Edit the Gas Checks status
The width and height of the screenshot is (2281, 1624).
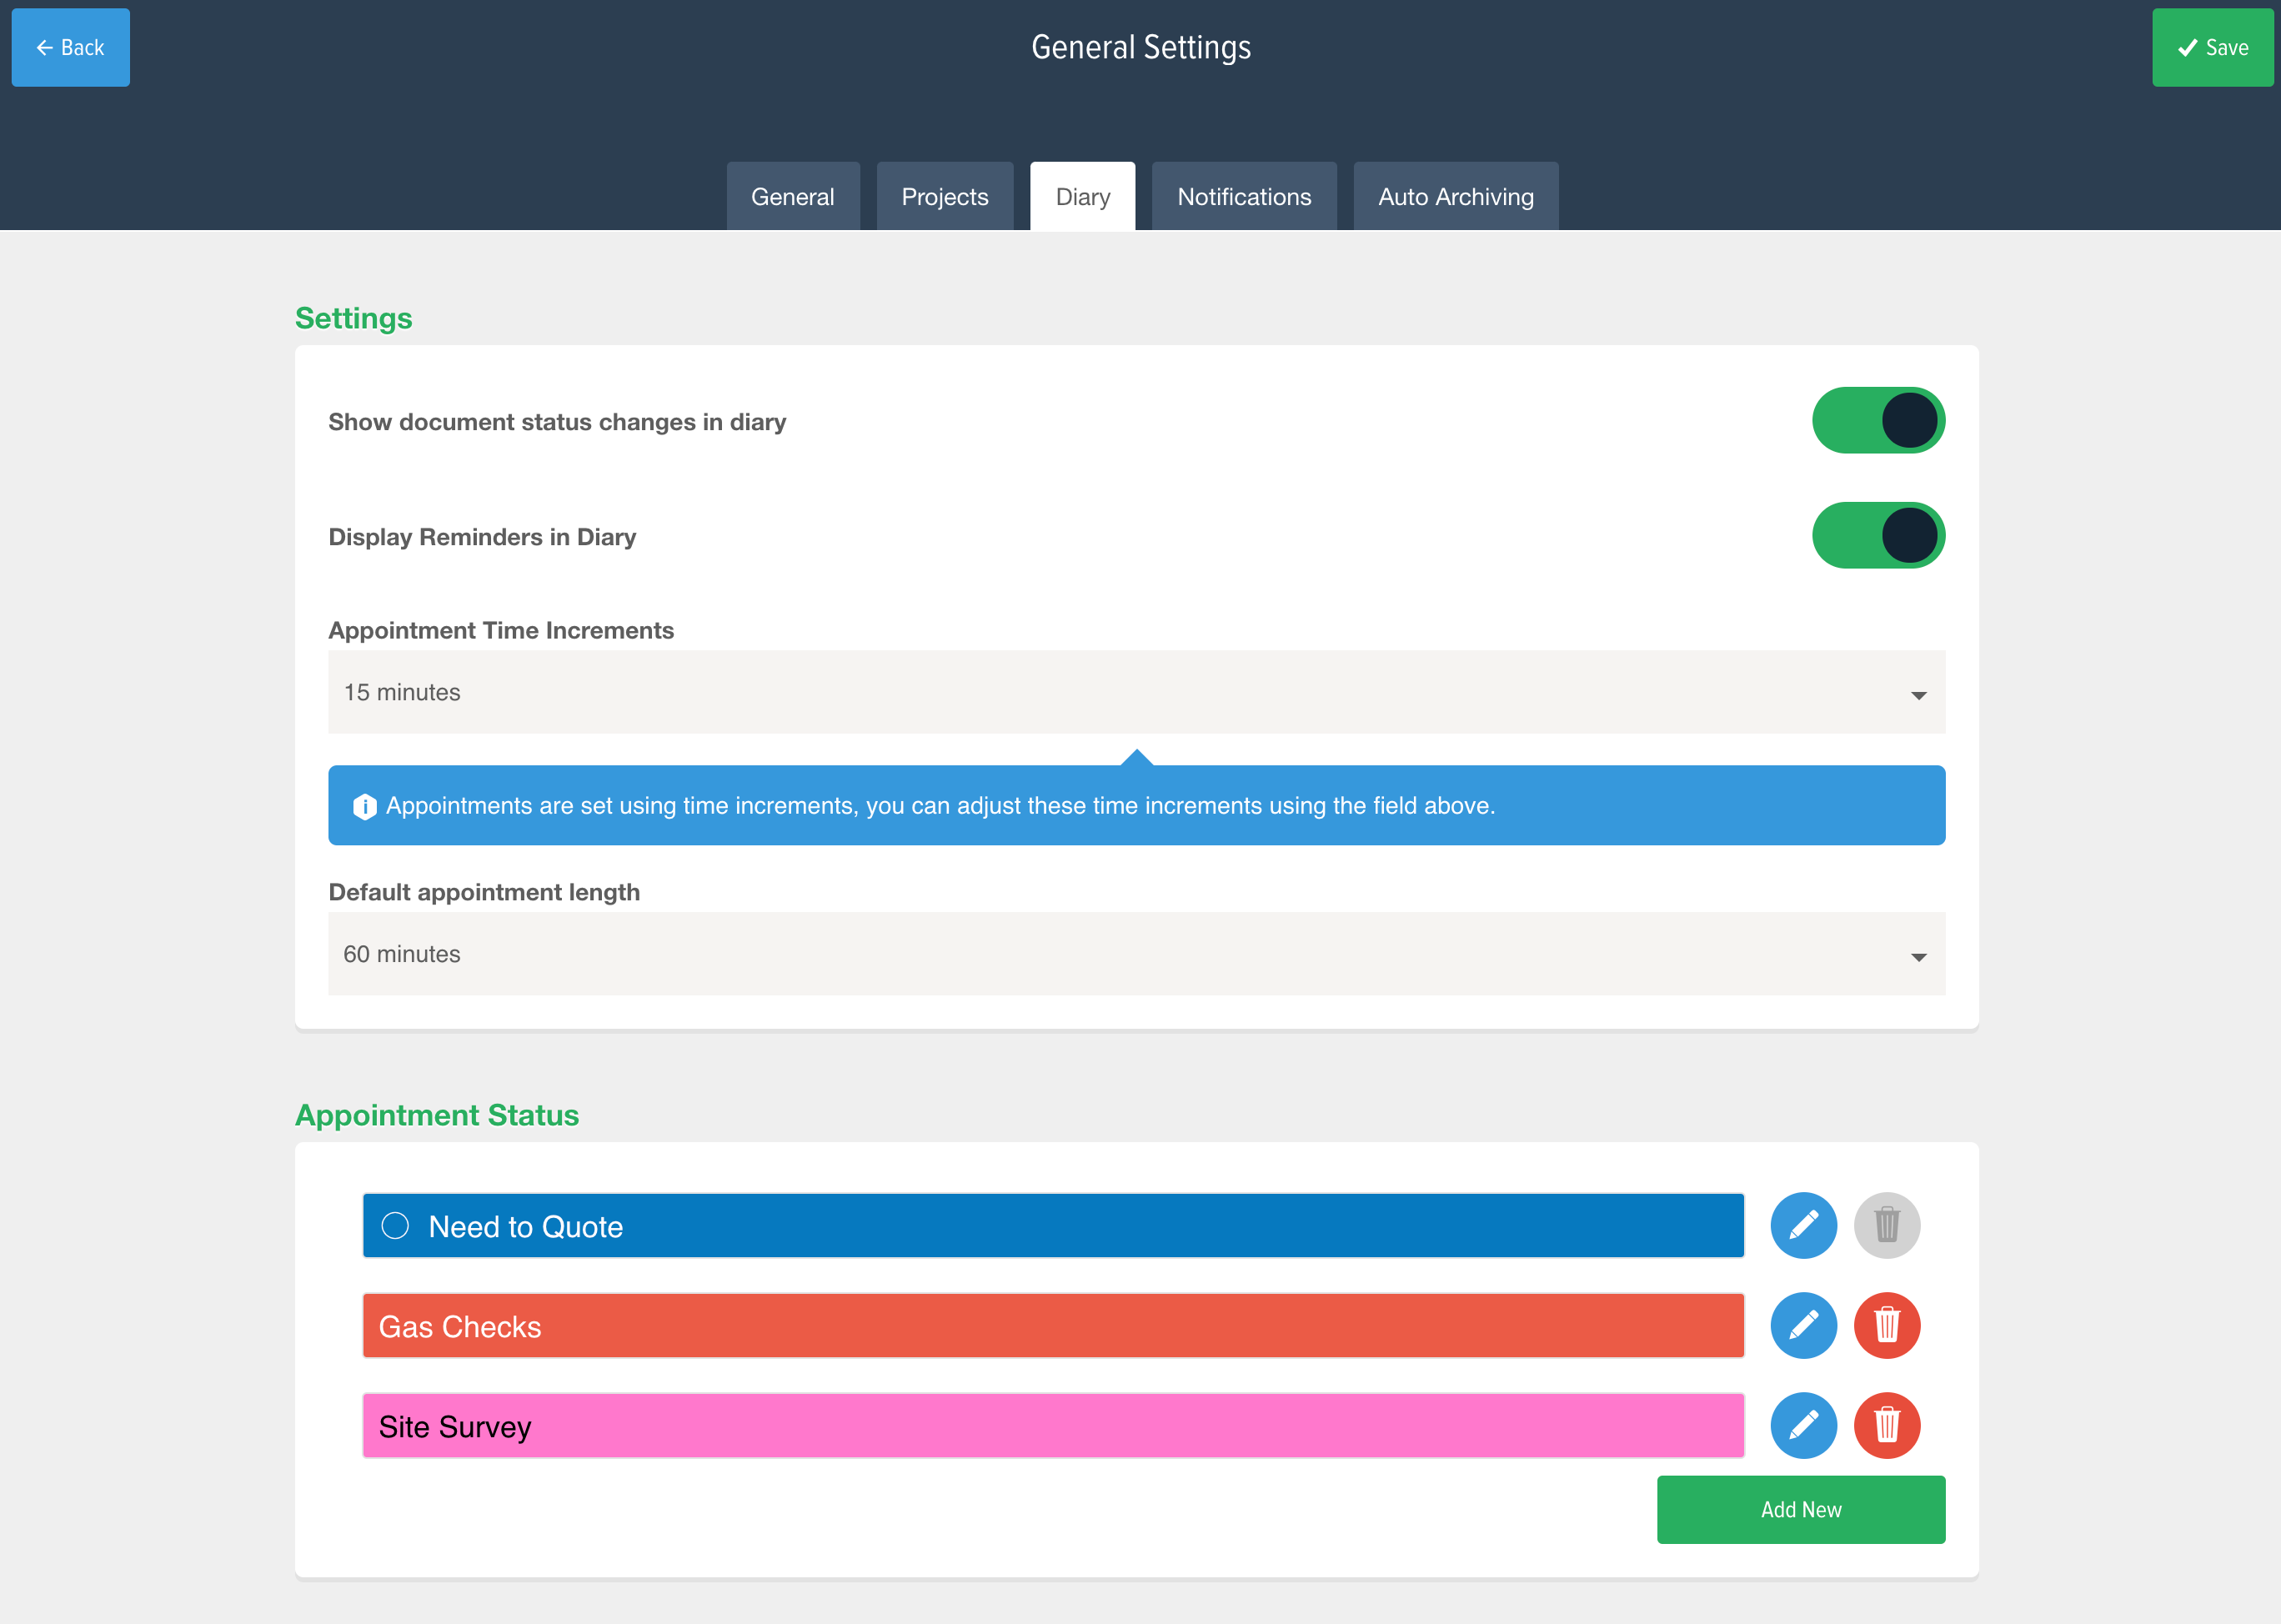[1804, 1326]
